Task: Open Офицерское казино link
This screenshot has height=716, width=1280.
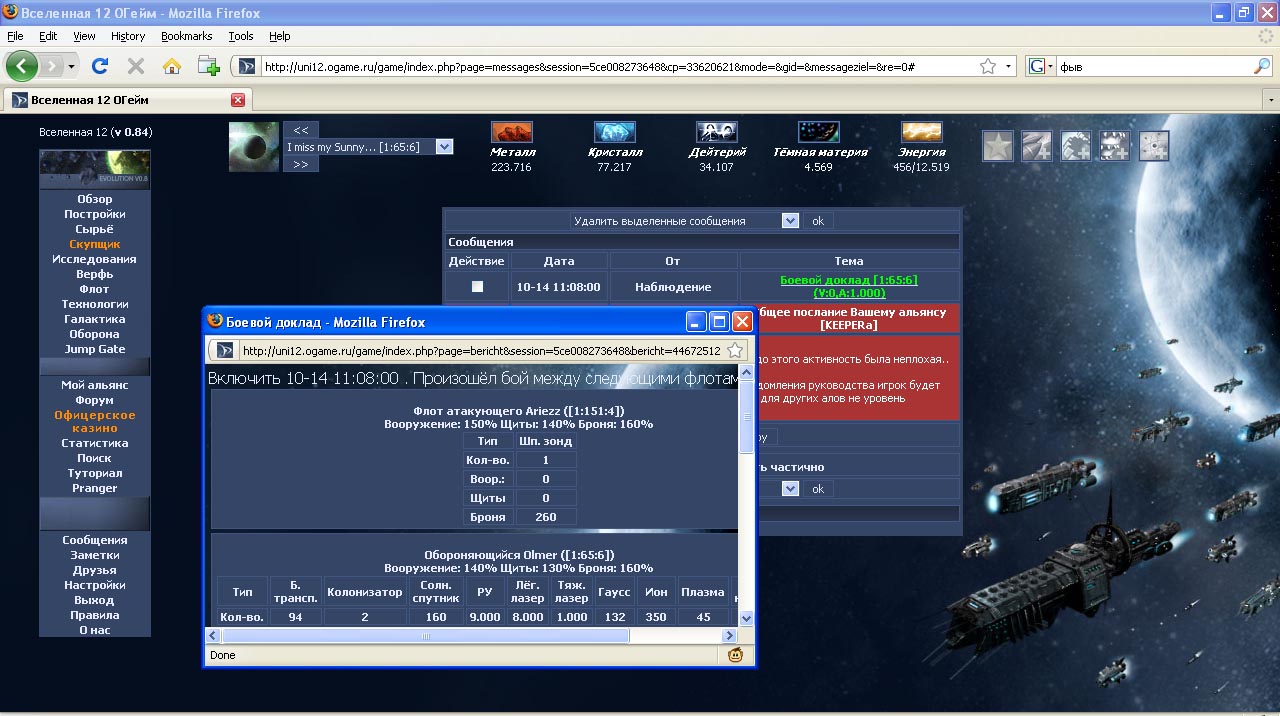Action: [95, 421]
